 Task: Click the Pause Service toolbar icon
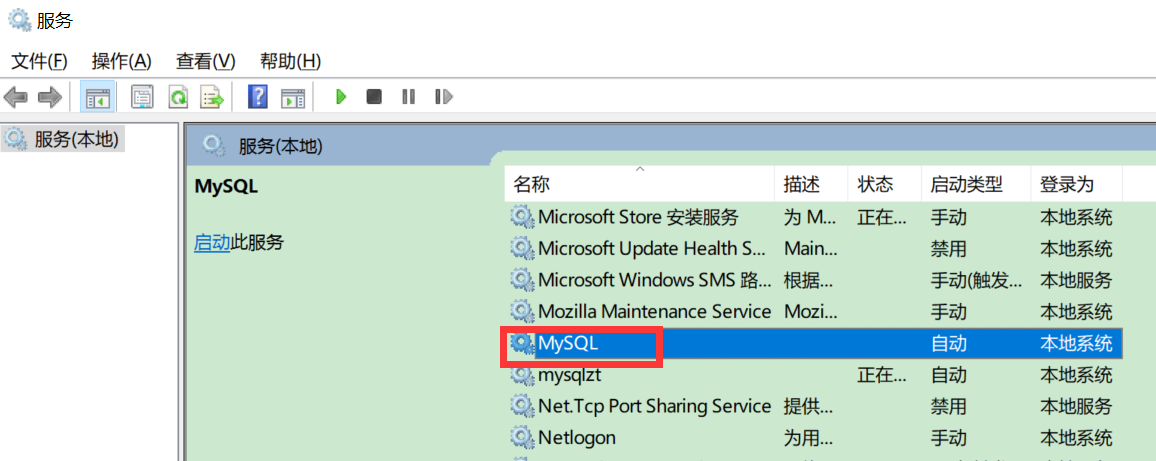point(408,97)
